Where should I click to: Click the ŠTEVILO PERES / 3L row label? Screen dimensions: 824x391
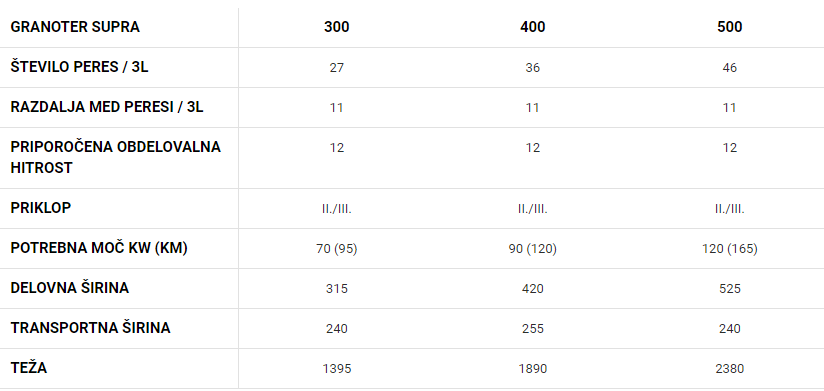coord(79,67)
